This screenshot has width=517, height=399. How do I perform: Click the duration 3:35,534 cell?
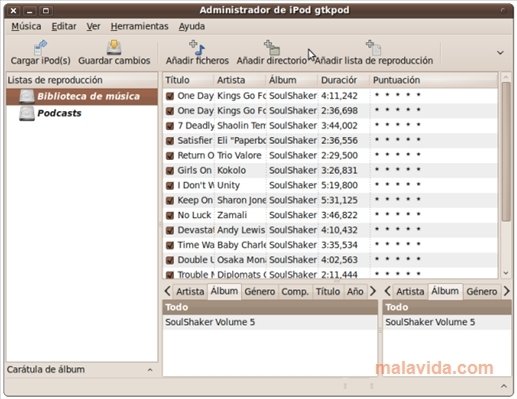339,245
